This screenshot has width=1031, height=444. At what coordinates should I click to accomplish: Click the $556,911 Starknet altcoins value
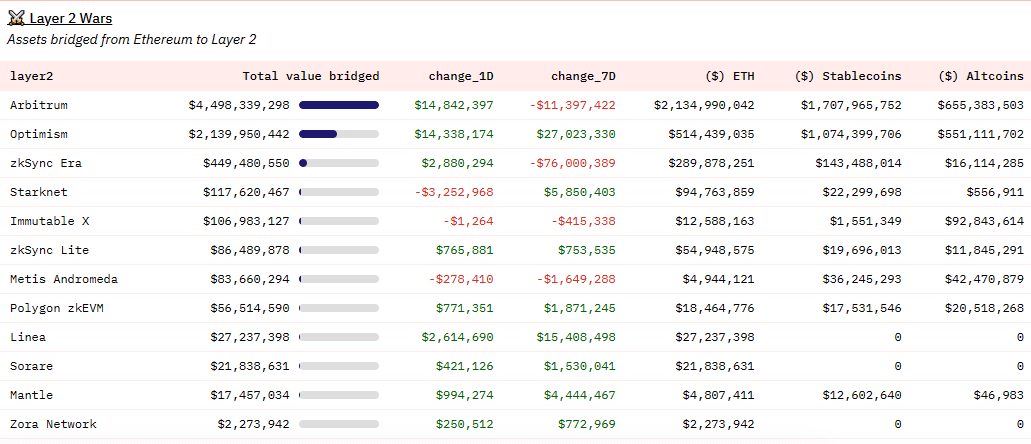(x=995, y=192)
